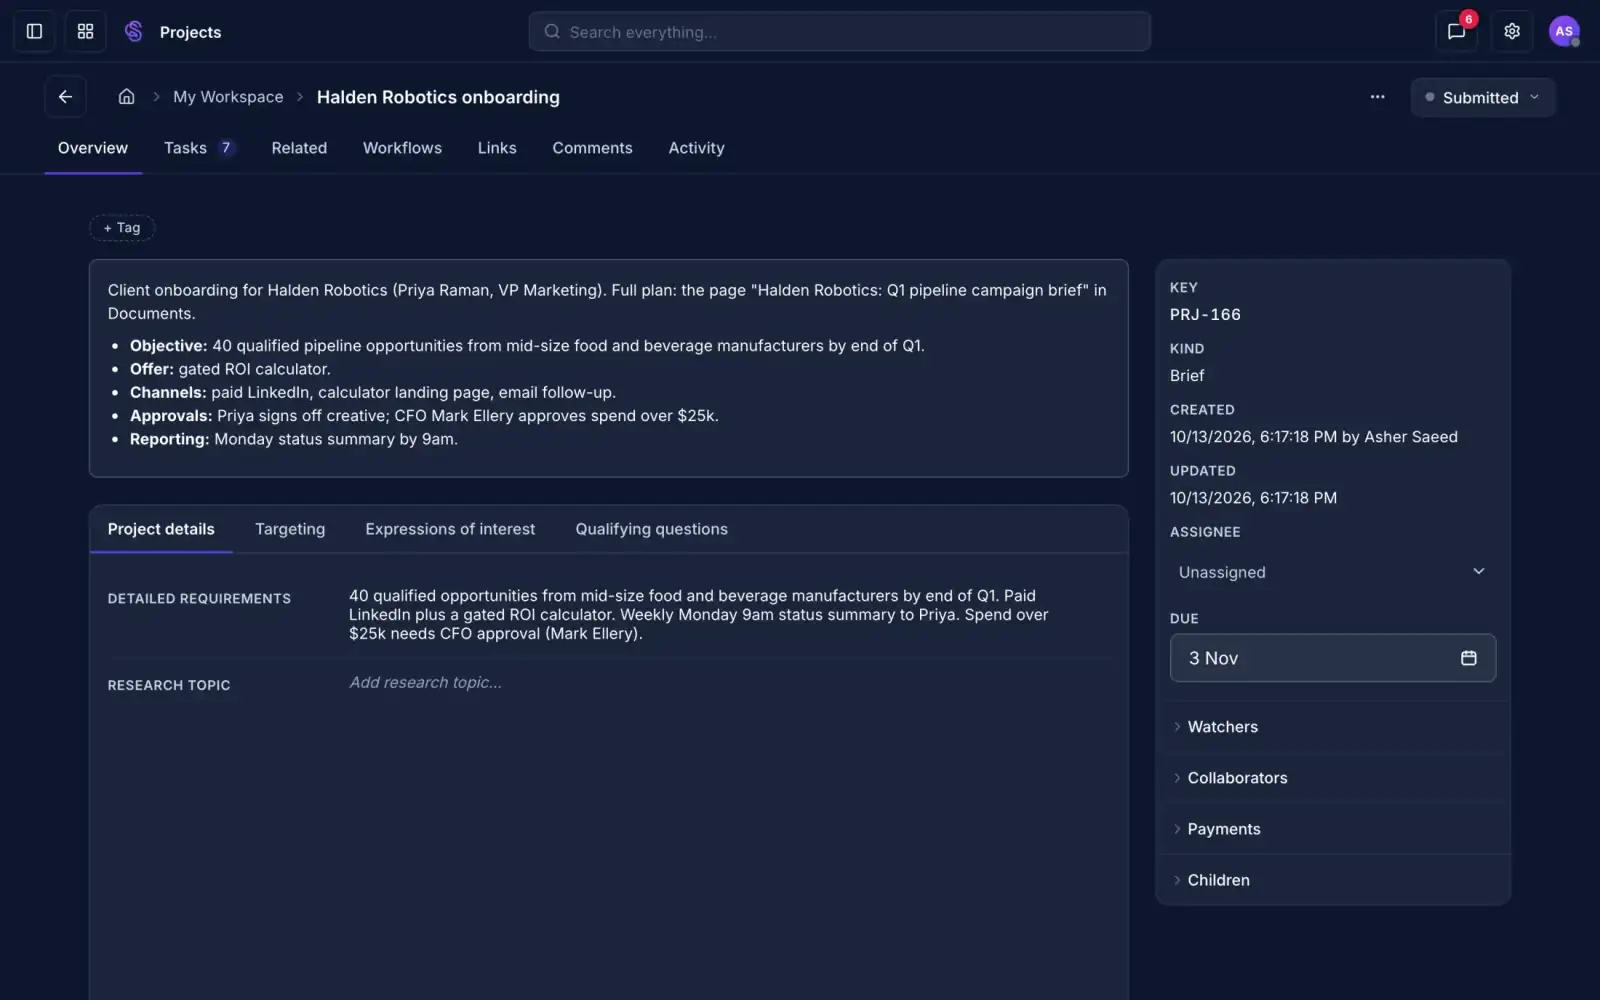Open My Workspace breadcrumb link
This screenshot has width=1600, height=1000.
(x=228, y=97)
